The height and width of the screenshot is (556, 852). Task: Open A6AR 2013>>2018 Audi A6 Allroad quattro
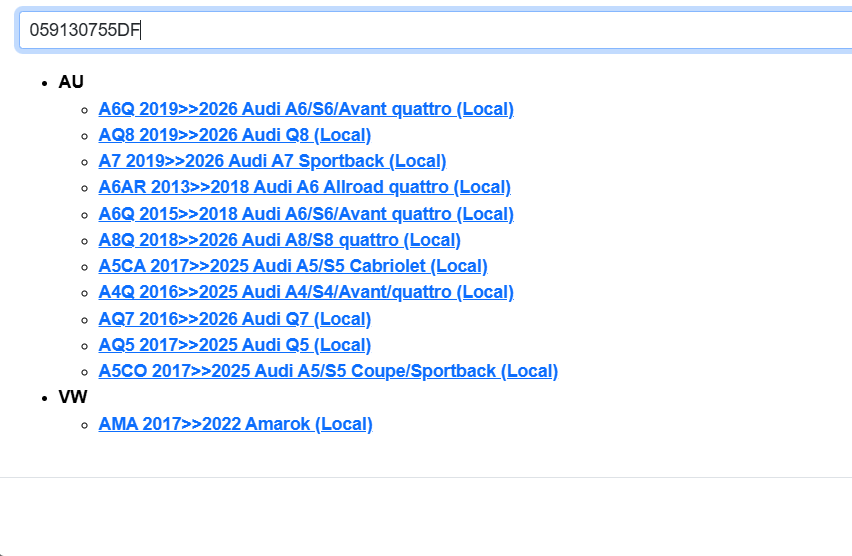pos(304,187)
